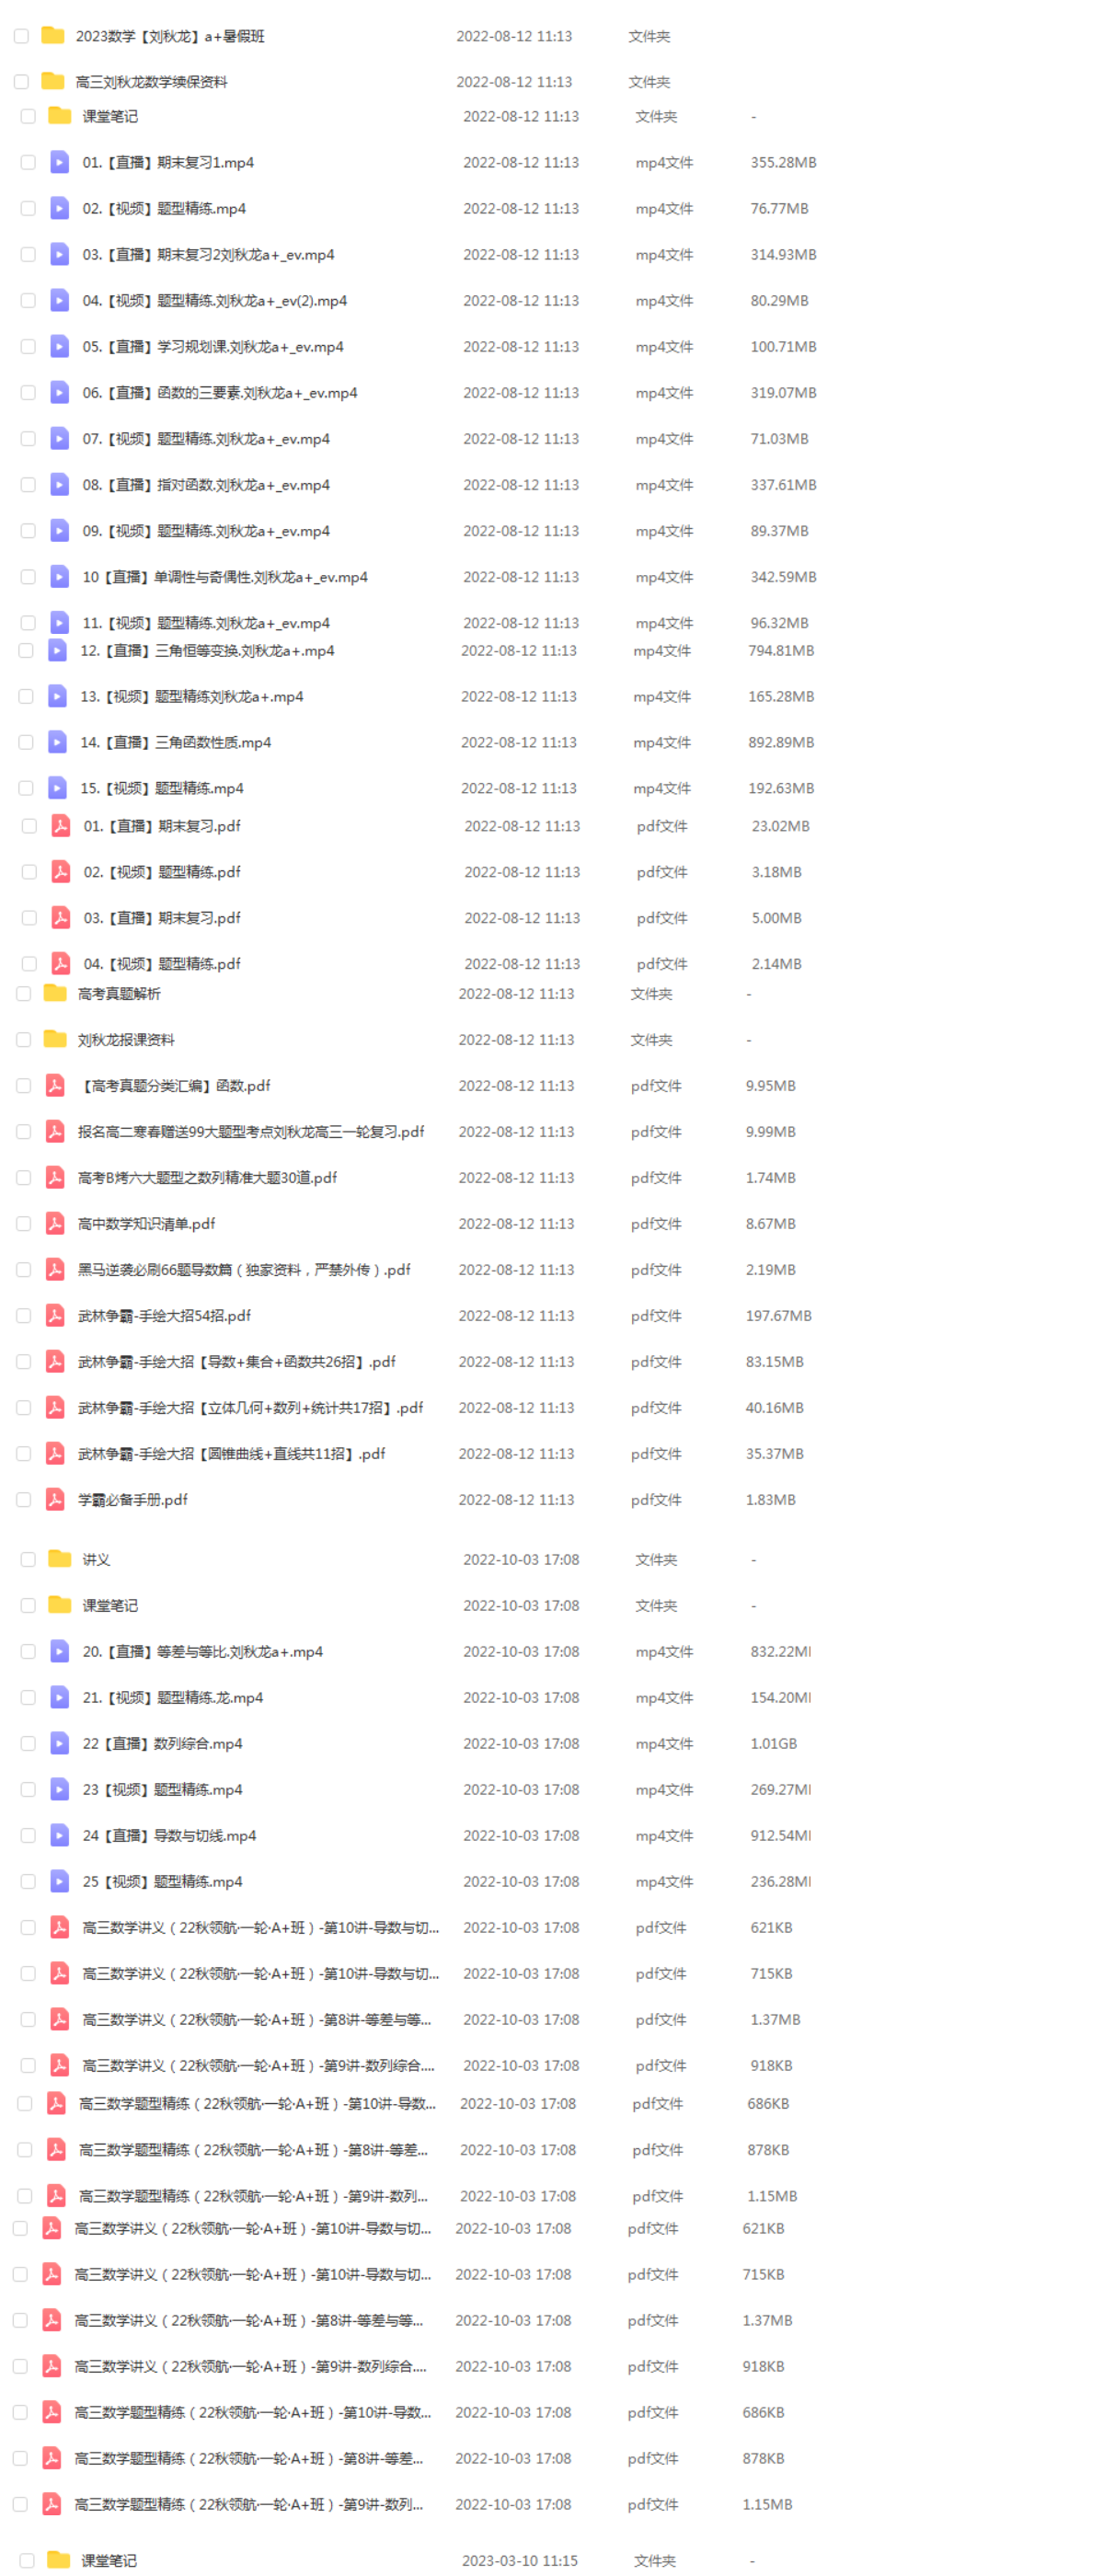The width and height of the screenshot is (1115, 2576).
Task: Open the file 黑马逆袭必刷66题导数篇 pdf
Action: click(x=244, y=1269)
